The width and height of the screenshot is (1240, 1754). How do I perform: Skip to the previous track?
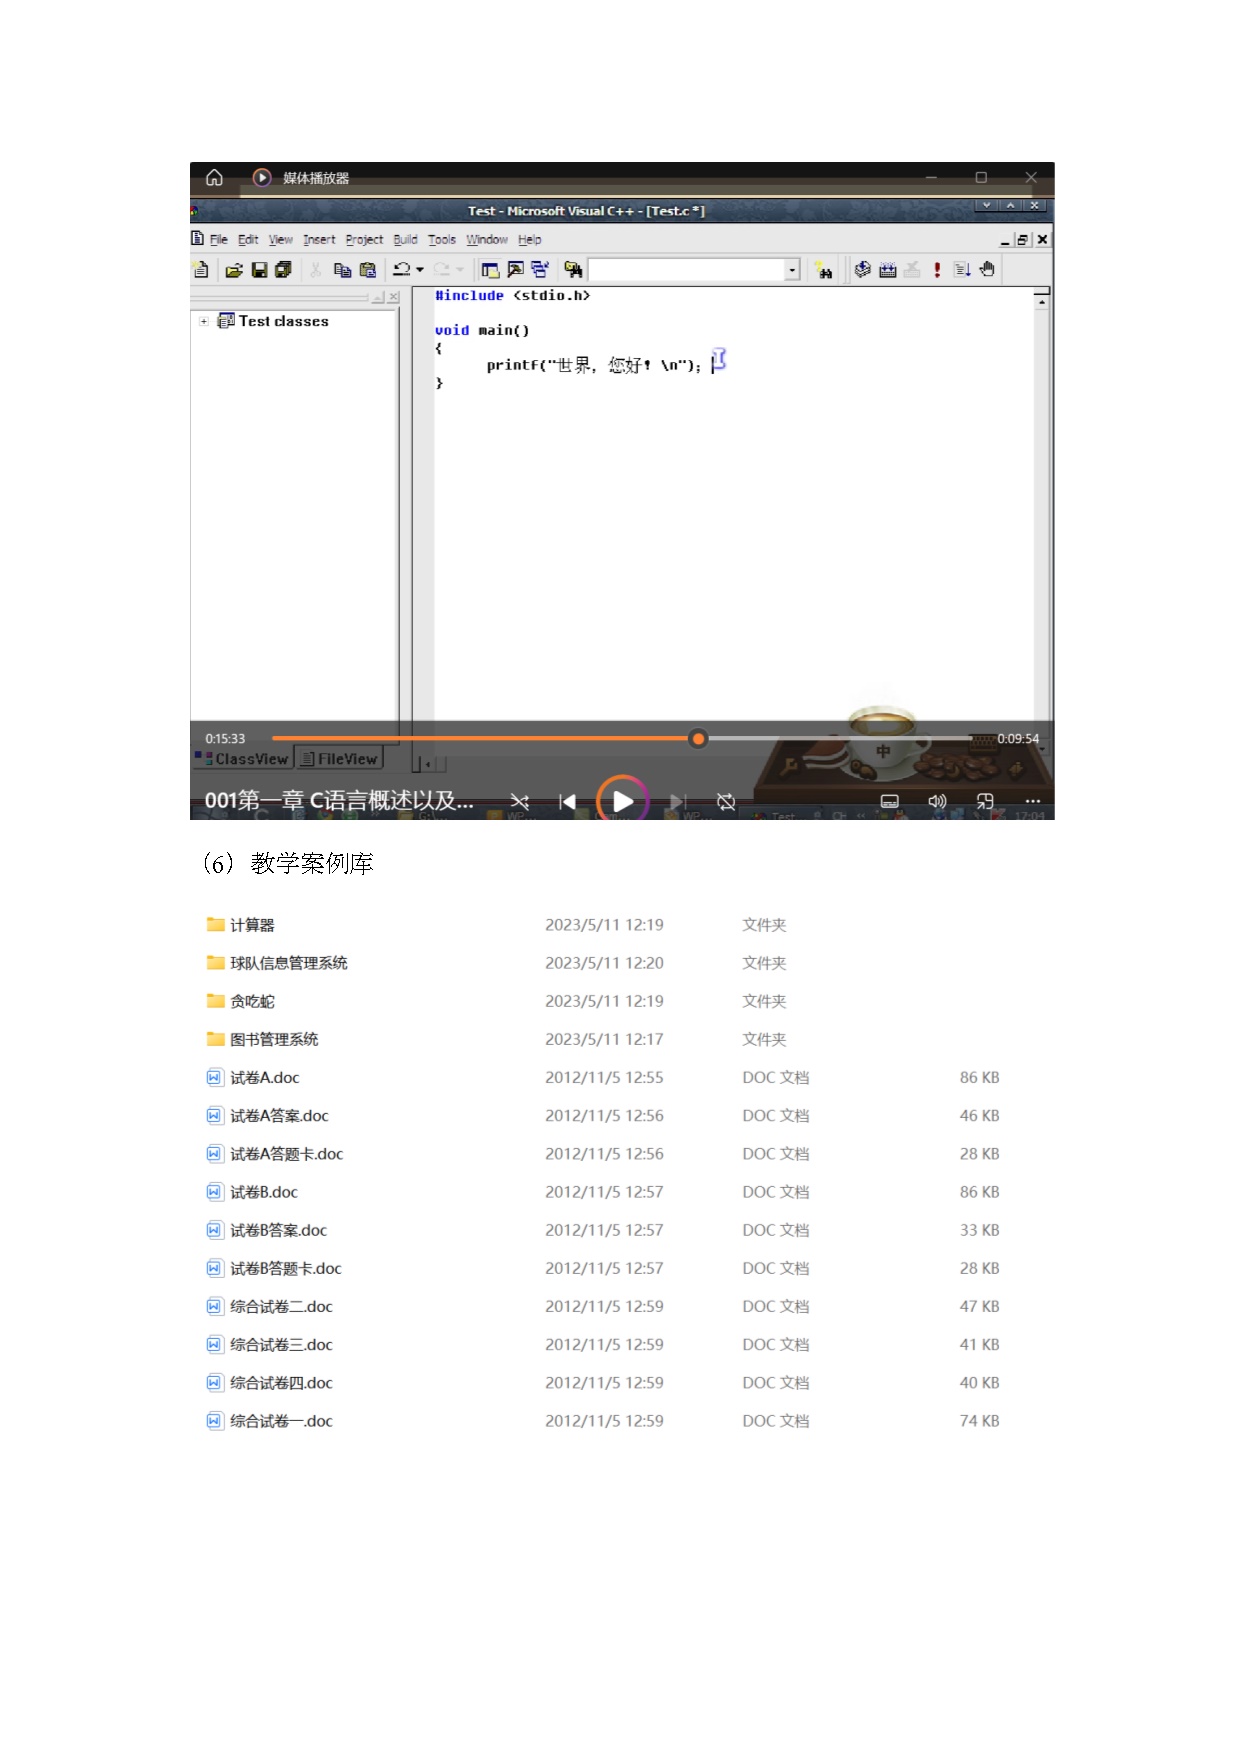point(567,802)
